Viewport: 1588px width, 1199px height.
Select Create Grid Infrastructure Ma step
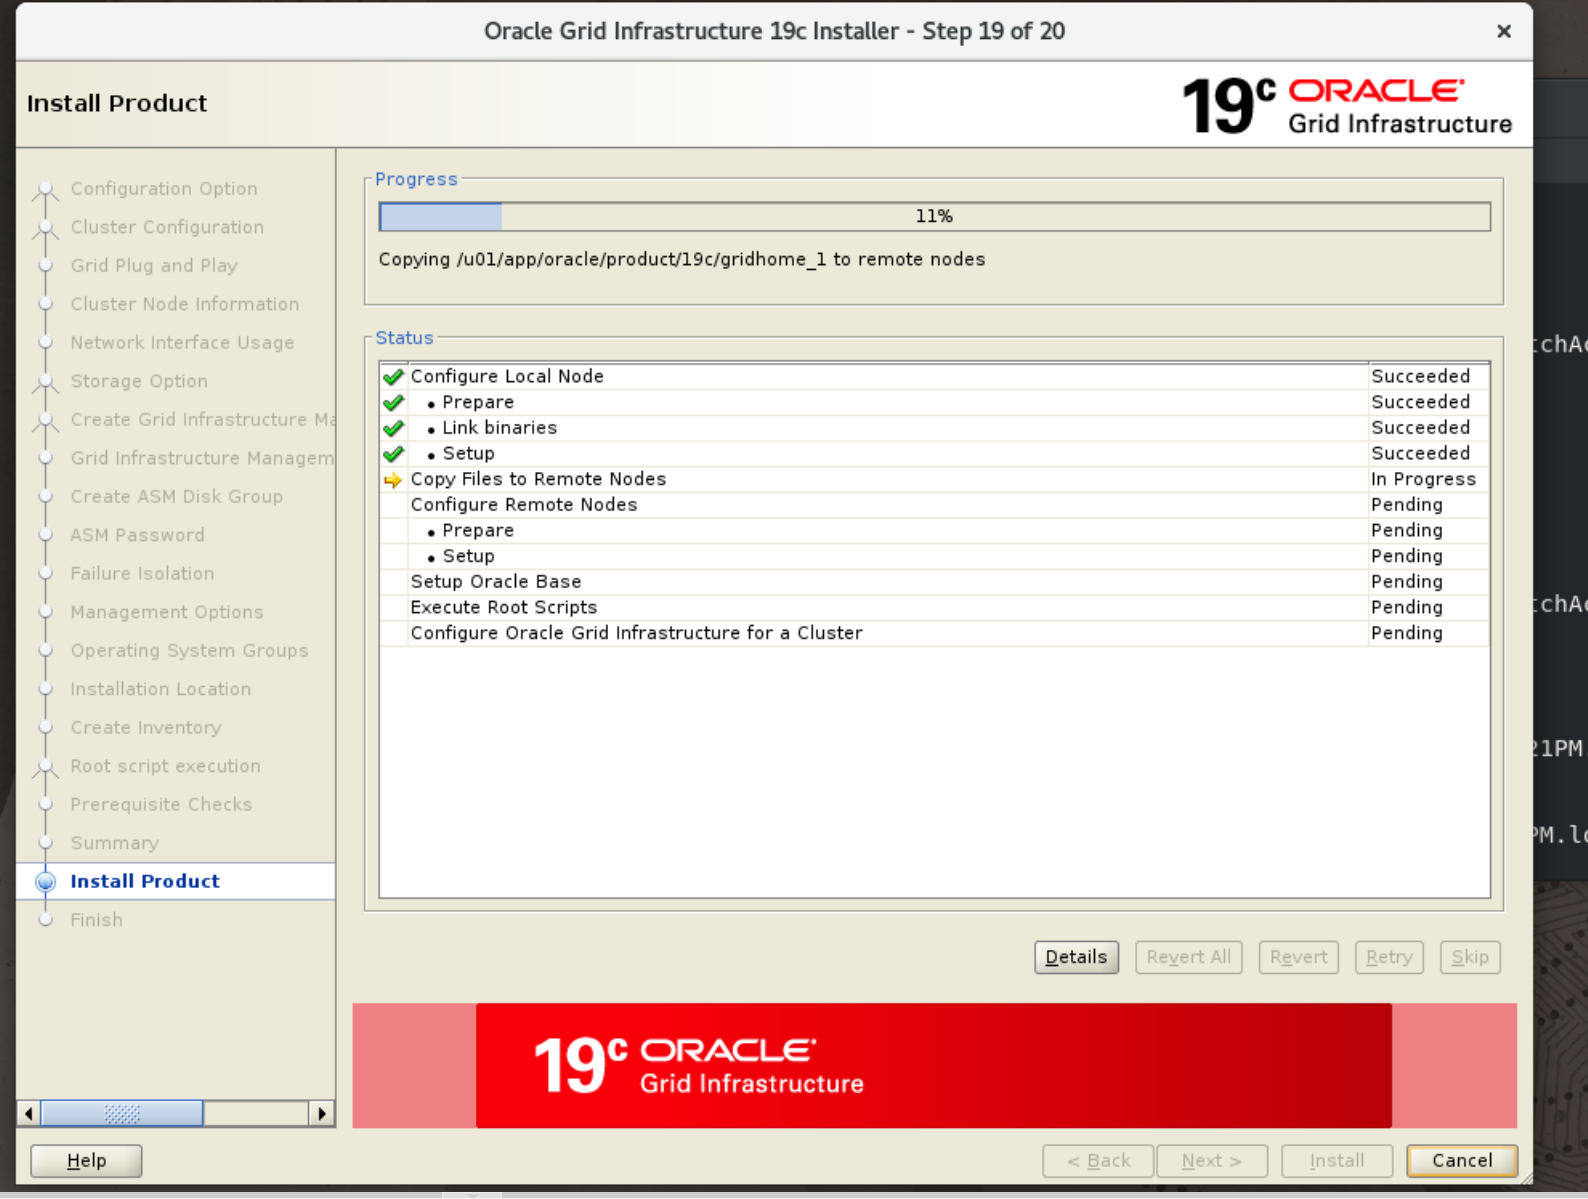pyautogui.click(x=203, y=420)
